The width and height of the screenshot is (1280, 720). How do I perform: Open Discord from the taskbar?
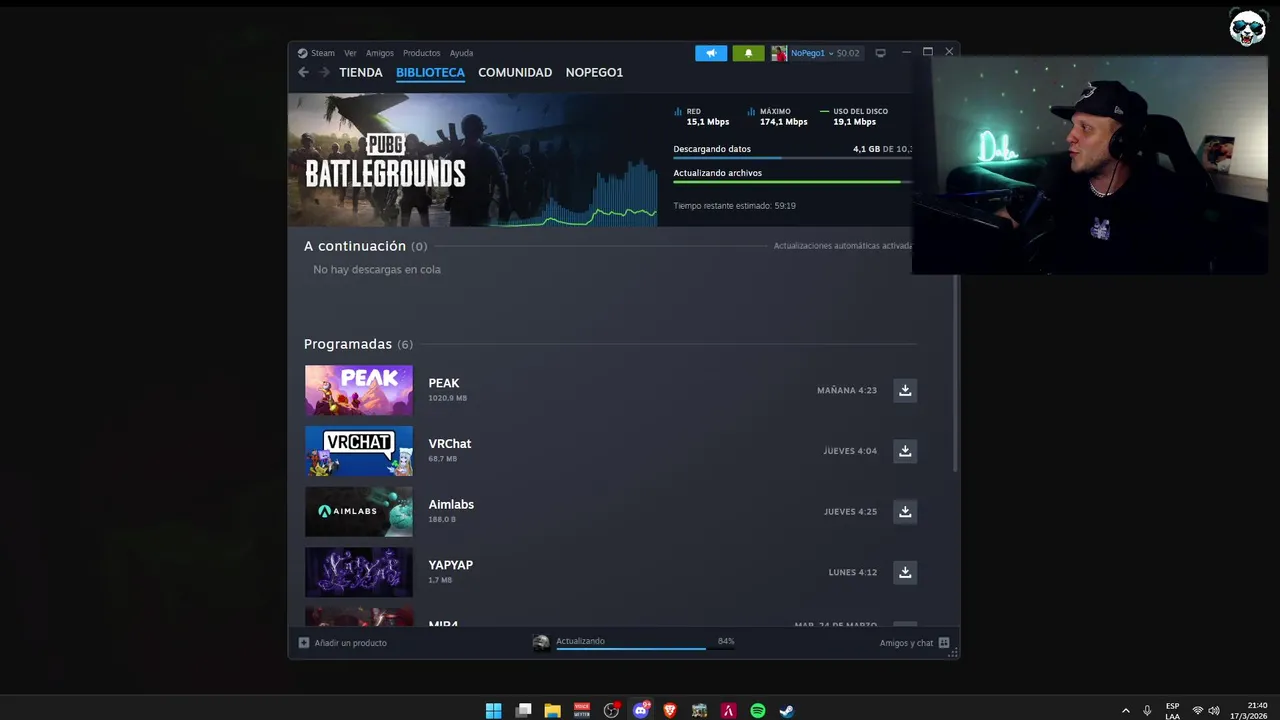(641, 711)
